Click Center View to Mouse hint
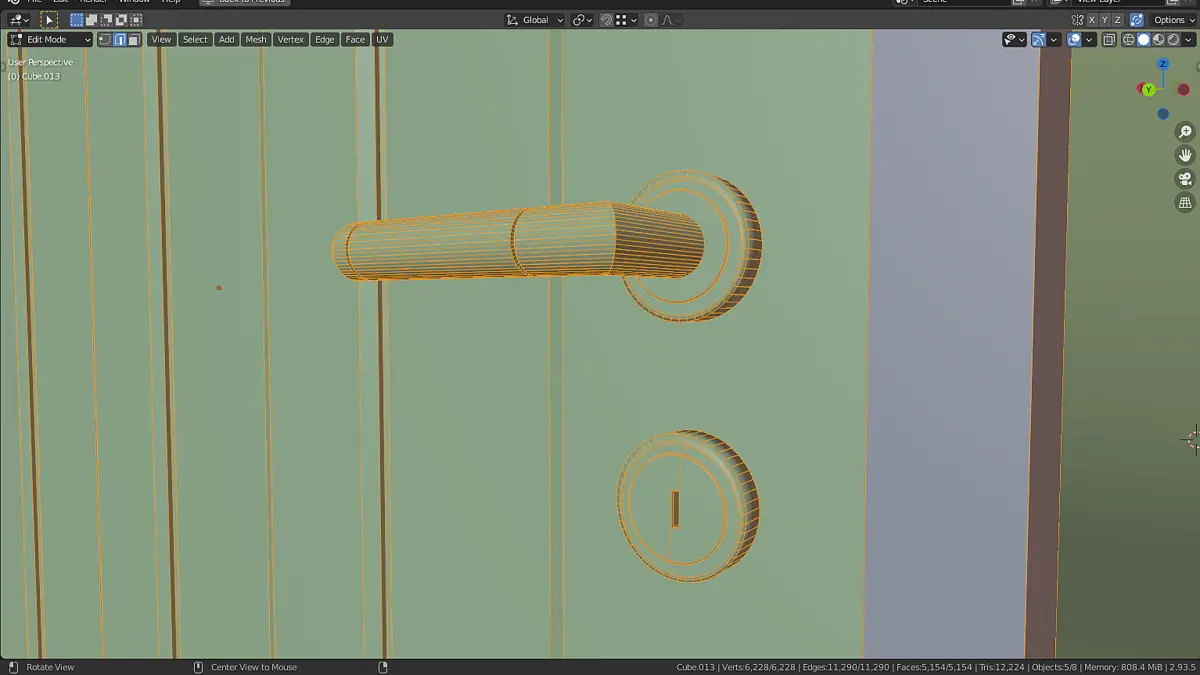Viewport: 1200px width, 675px height. click(254, 667)
